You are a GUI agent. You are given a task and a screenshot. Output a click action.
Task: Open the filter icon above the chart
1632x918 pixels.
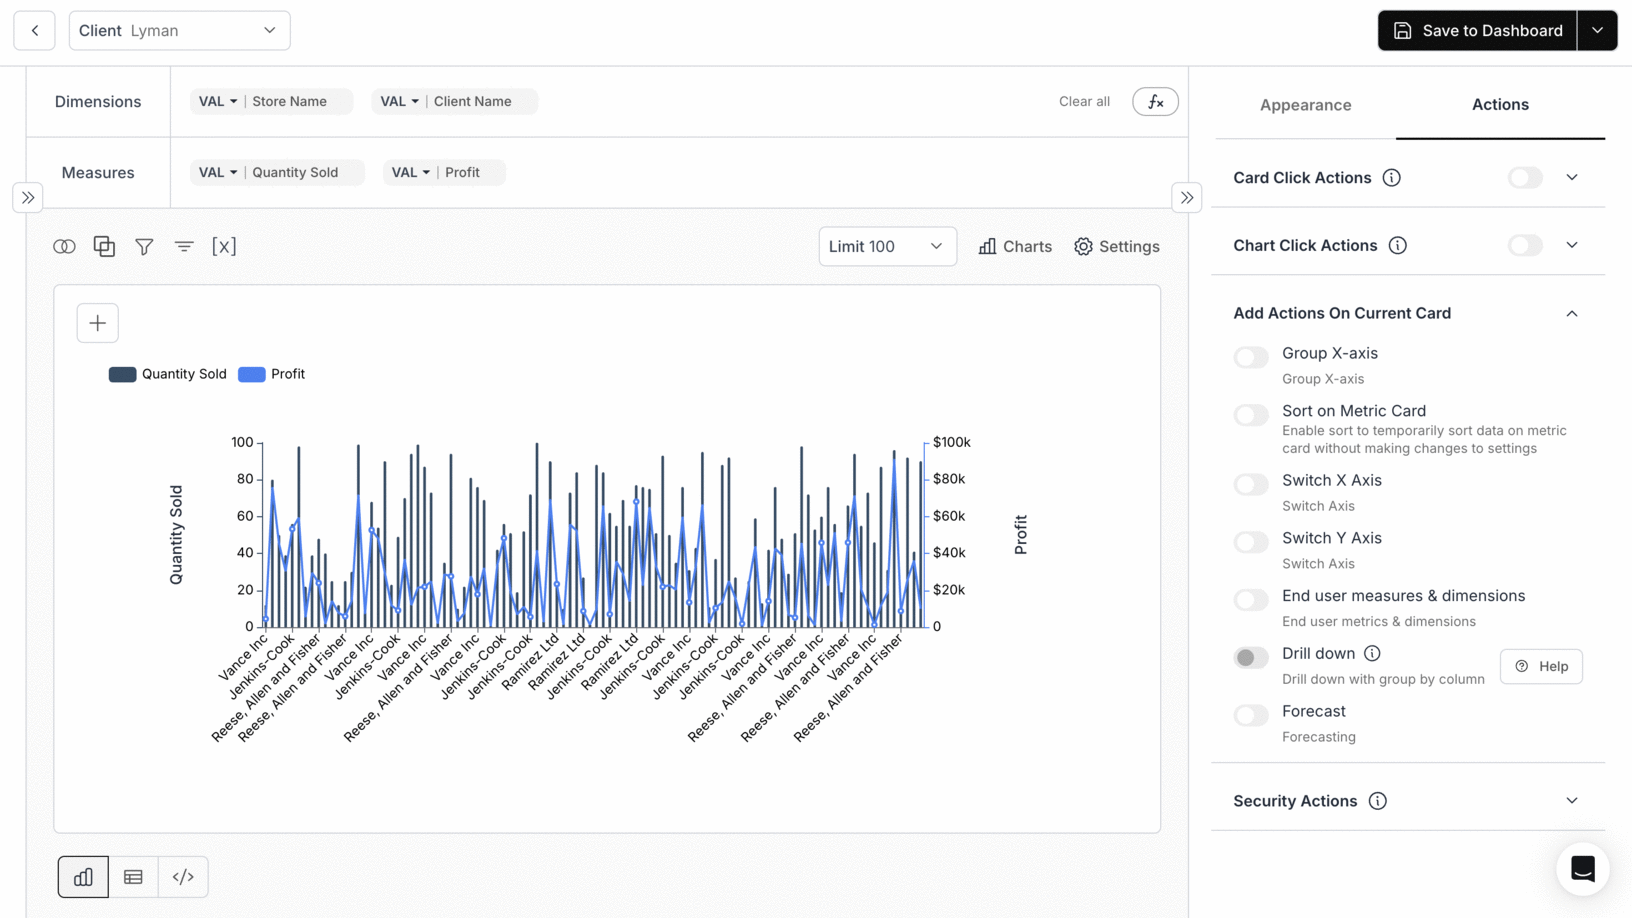(x=144, y=246)
